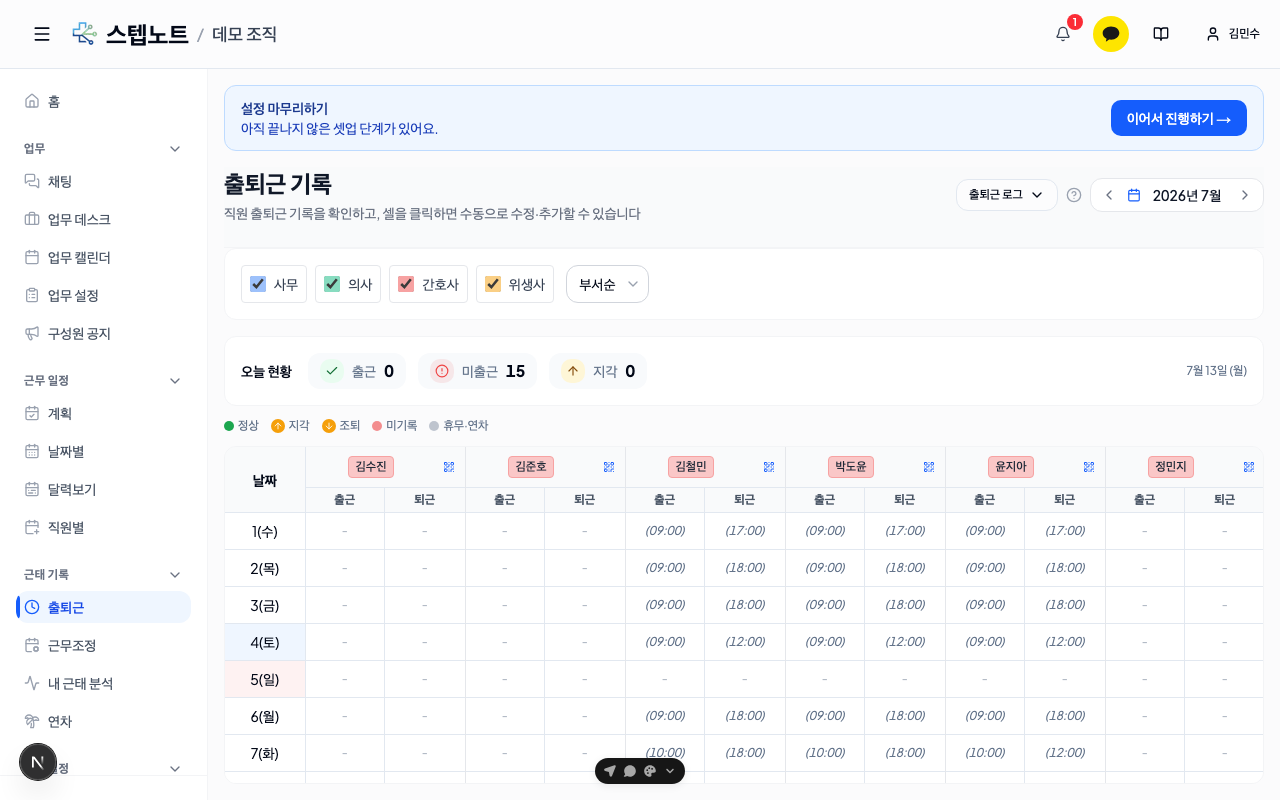1280x800 pixels.
Task: Open the notifications bell
Action: (1063, 34)
